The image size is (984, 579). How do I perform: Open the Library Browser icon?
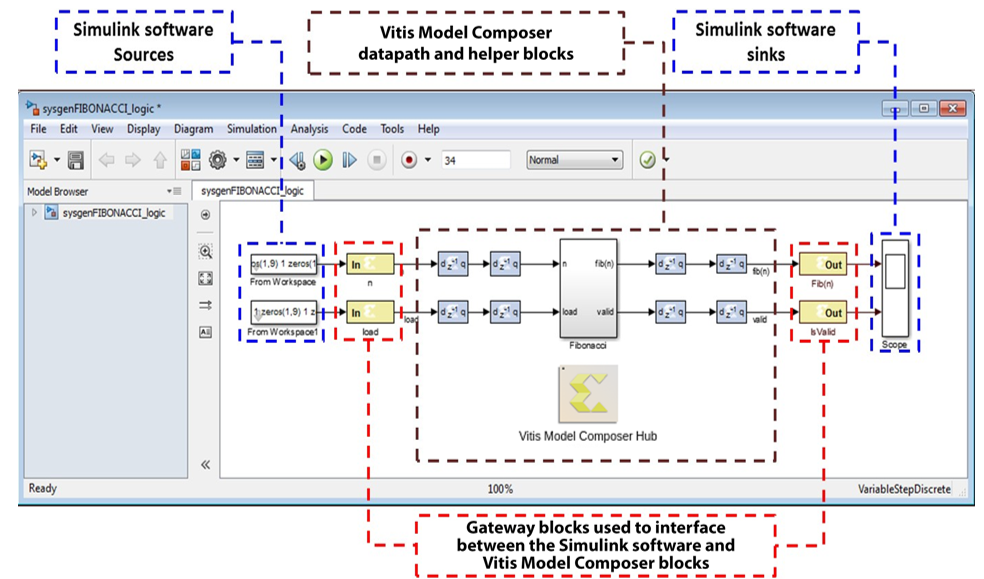click(190, 160)
